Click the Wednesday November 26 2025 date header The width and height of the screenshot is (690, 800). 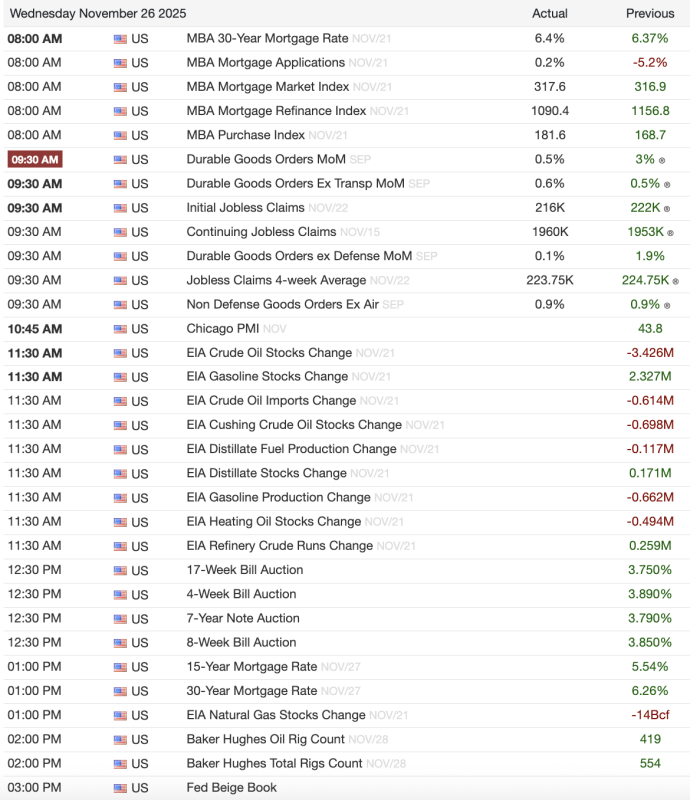[x=97, y=13]
